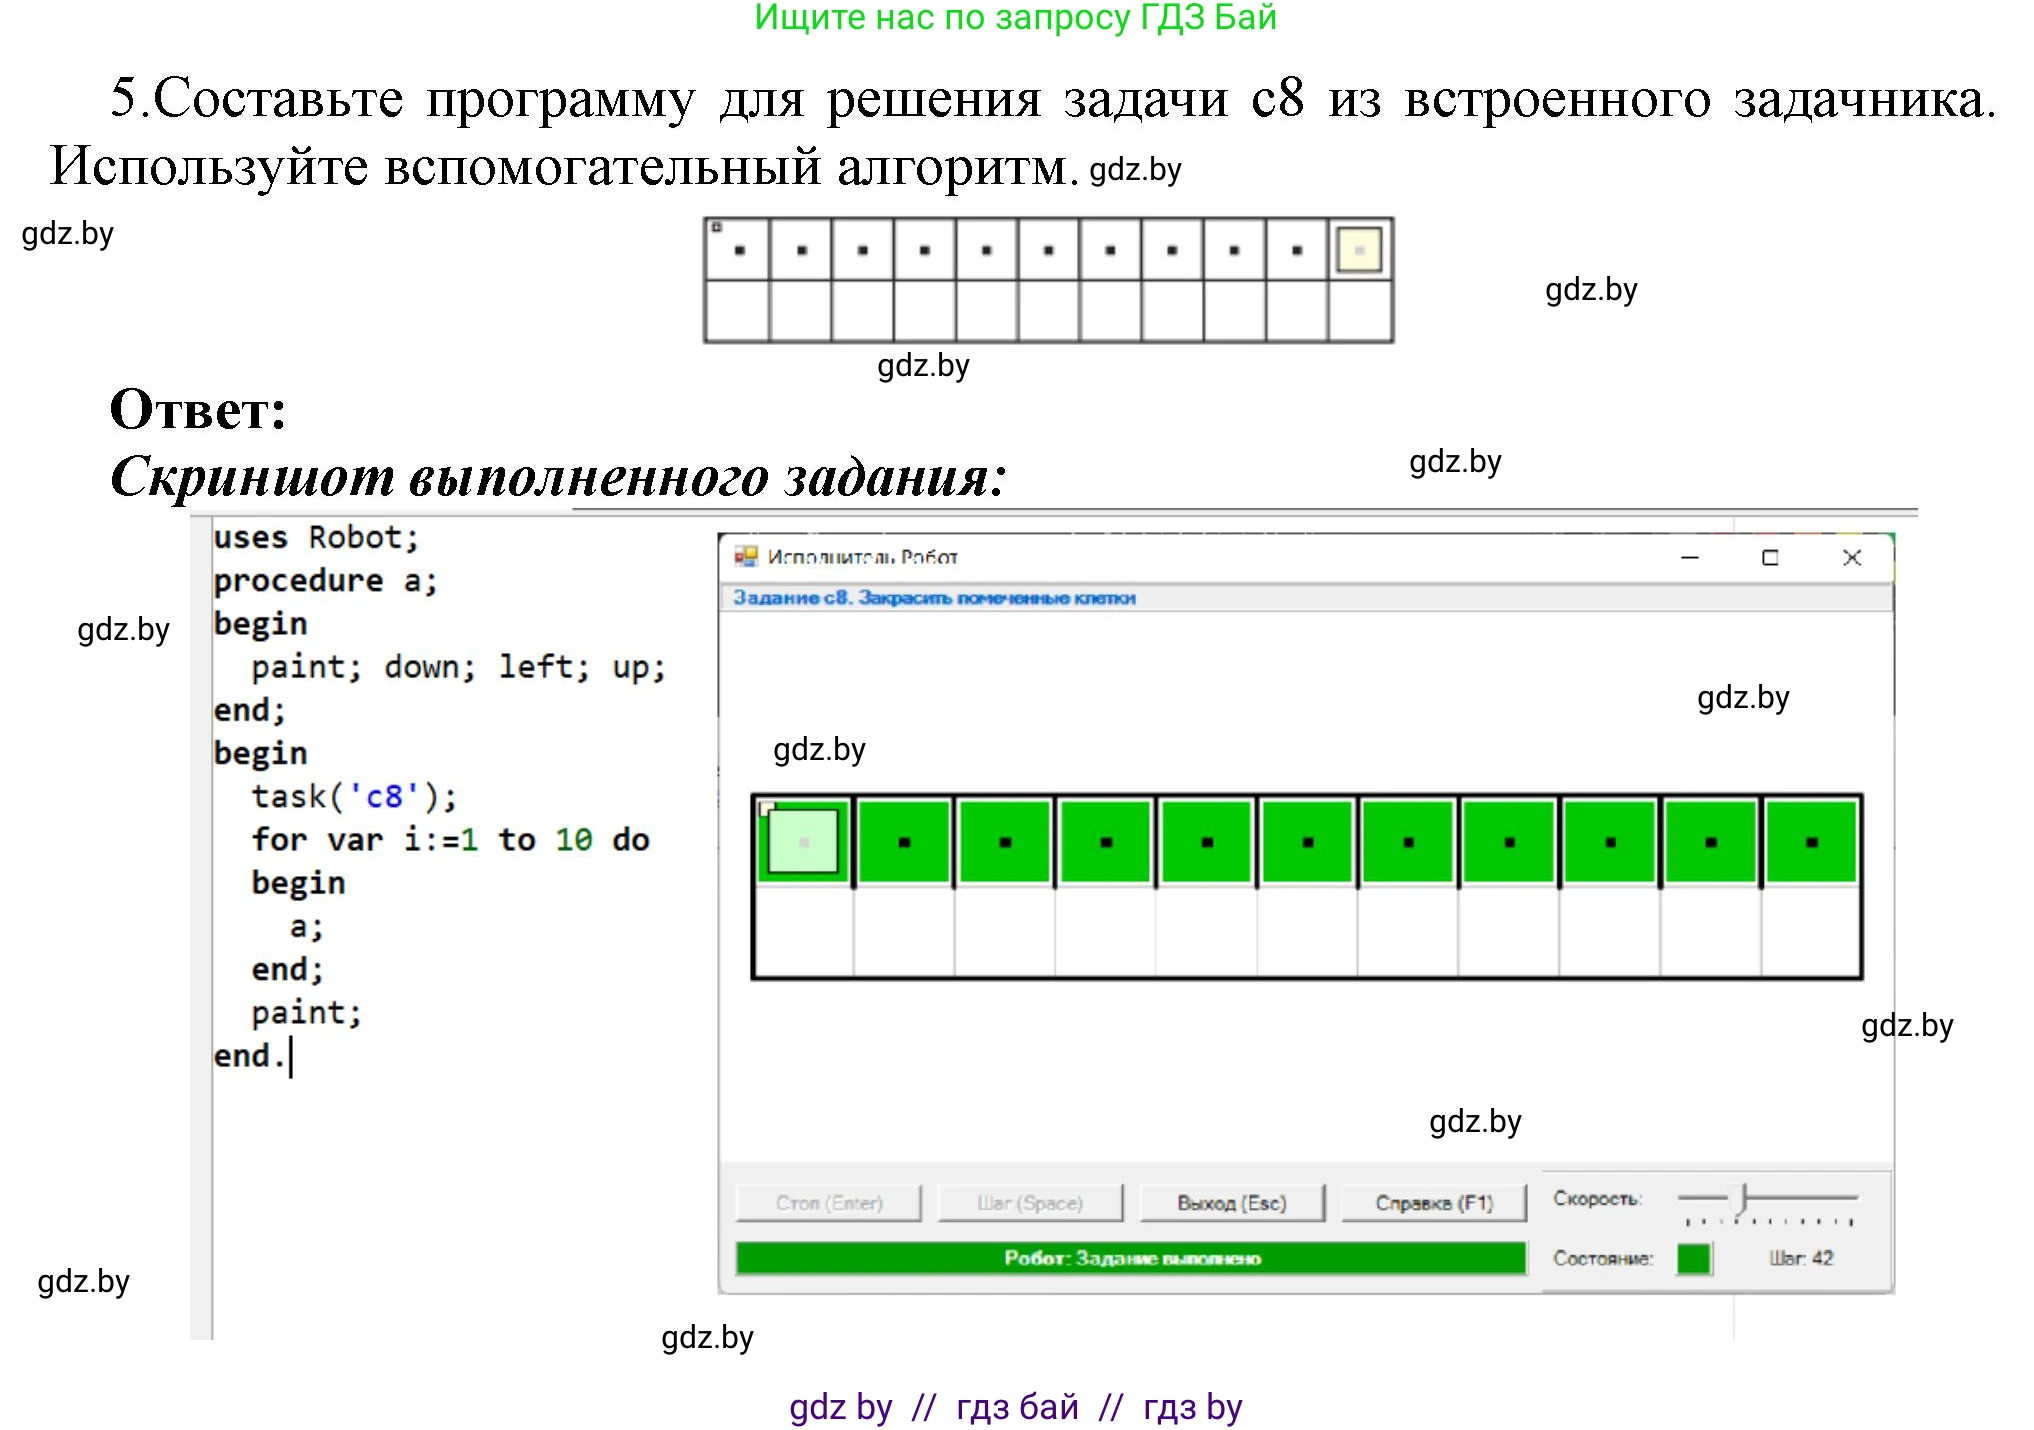Click inside the program code editor area
Image resolution: width=2034 pixels, height=1430 pixels.
[x=420, y=800]
